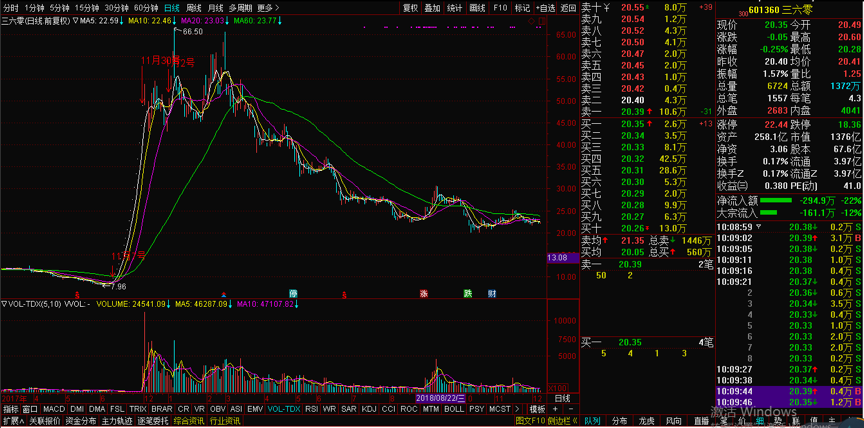Click the 统计 statistics button
The width and height of the screenshot is (864, 428).
454,7
